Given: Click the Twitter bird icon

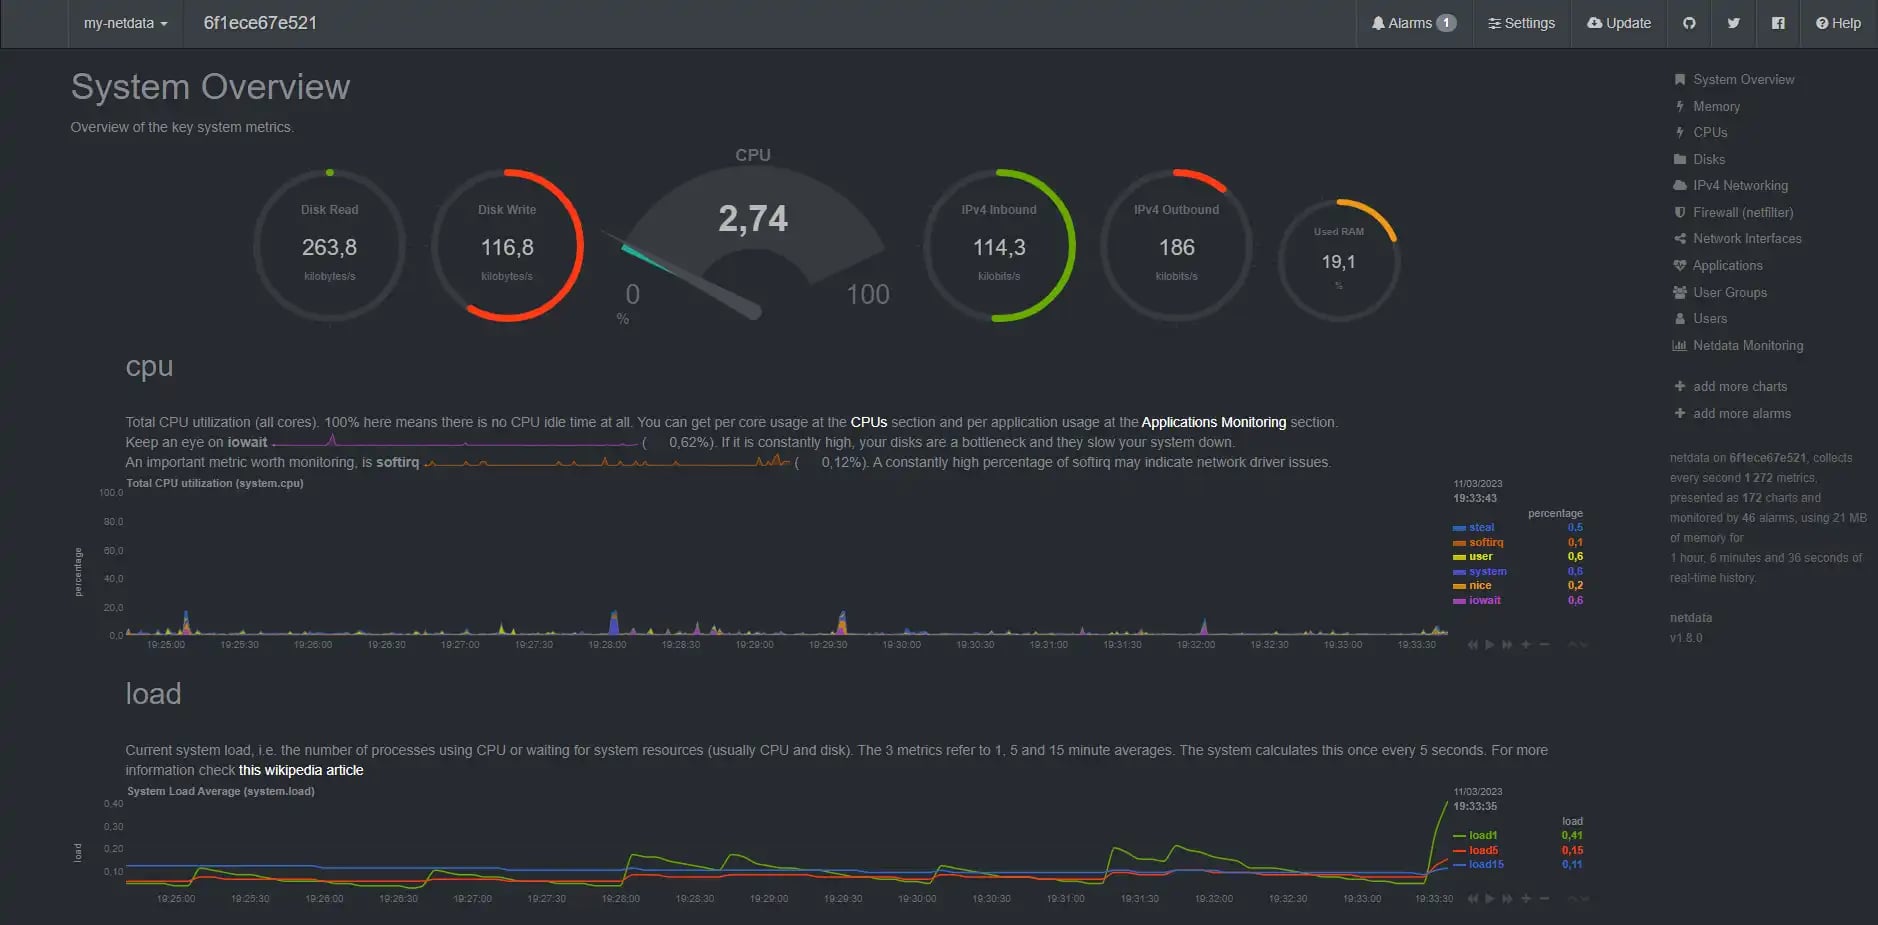Looking at the screenshot, I should coord(1733,23).
